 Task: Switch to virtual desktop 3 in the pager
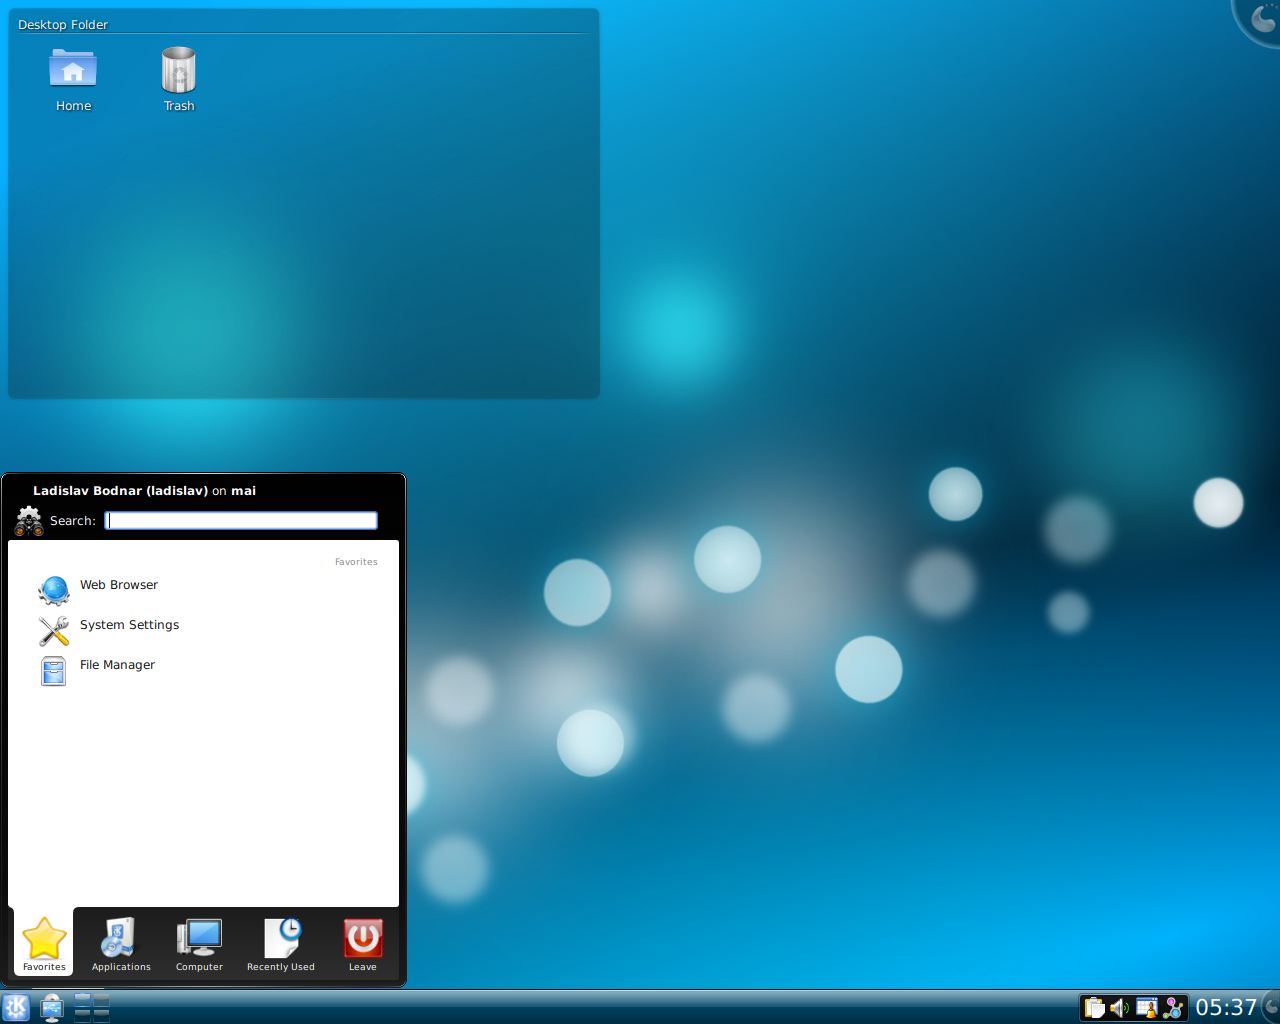pos(82,1014)
